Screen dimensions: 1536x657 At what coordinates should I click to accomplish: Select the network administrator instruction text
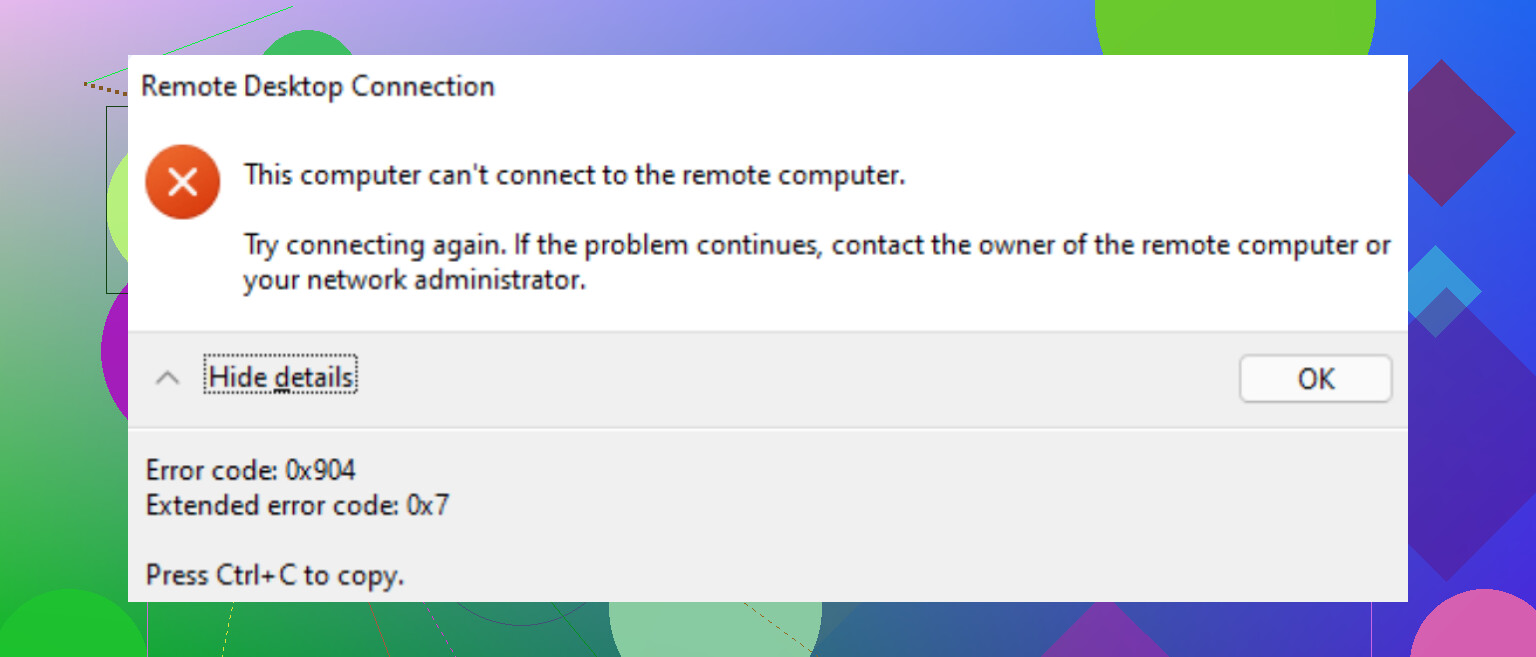pyautogui.click(x=700, y=262)
